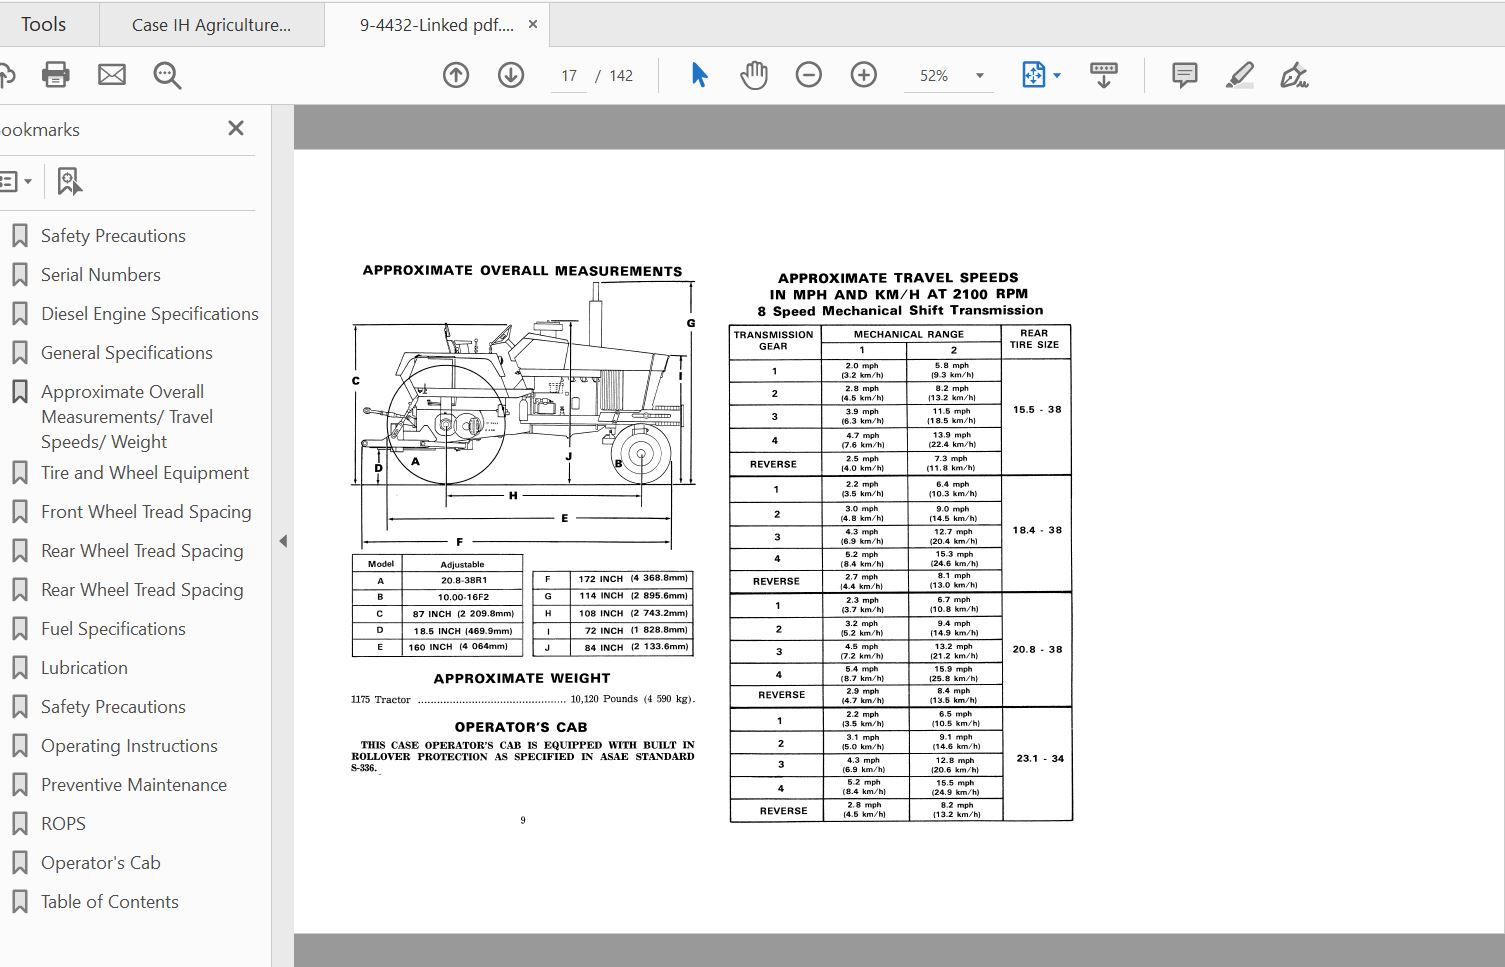1505x967 pixels.
Task: Open the Email document icon
Action: click(111, 74)
